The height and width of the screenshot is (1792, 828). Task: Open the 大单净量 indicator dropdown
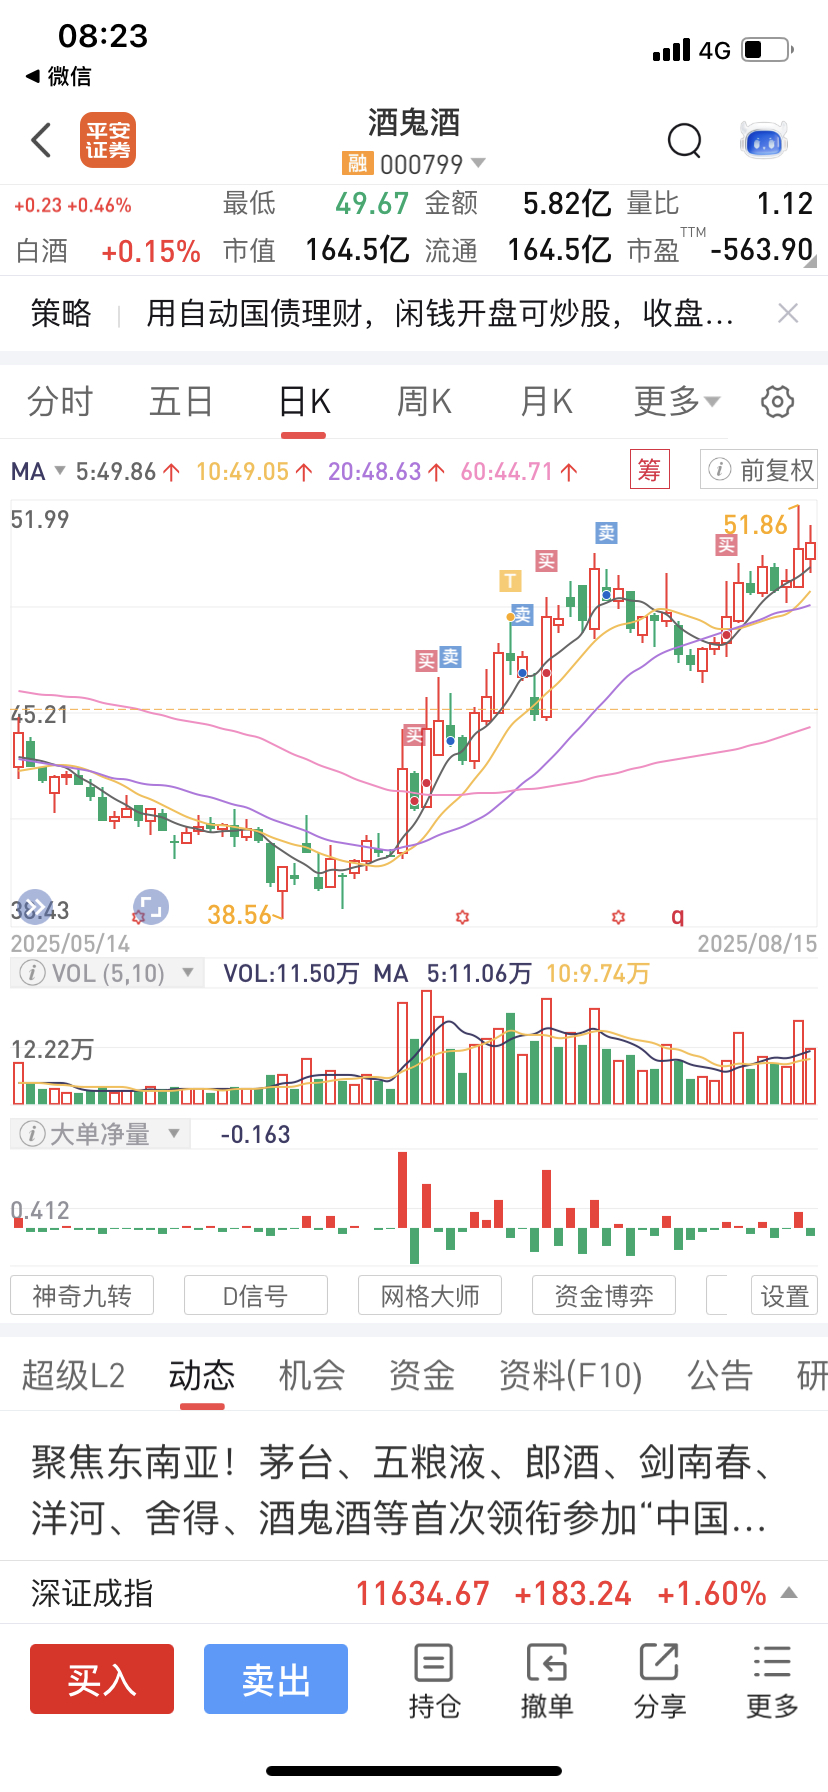(x=174, y=1133)
